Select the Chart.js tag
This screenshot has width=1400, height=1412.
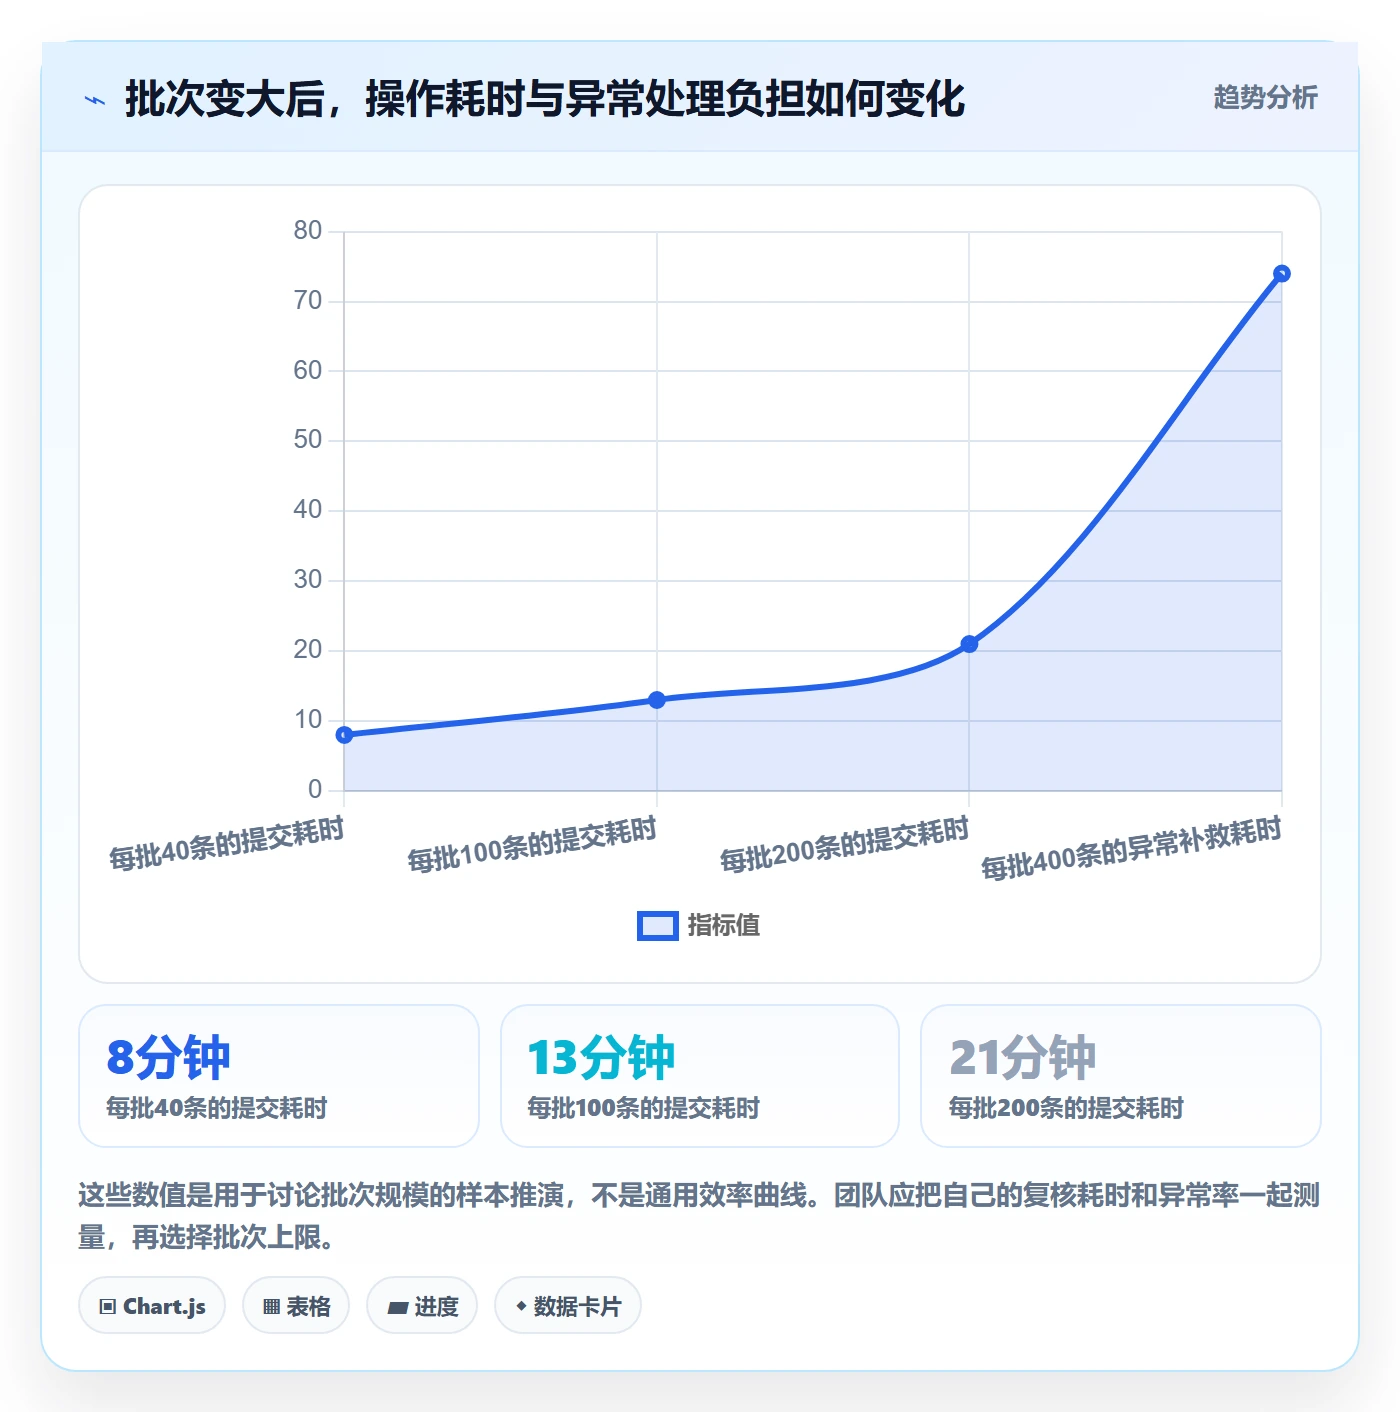tap(152, 1305)
